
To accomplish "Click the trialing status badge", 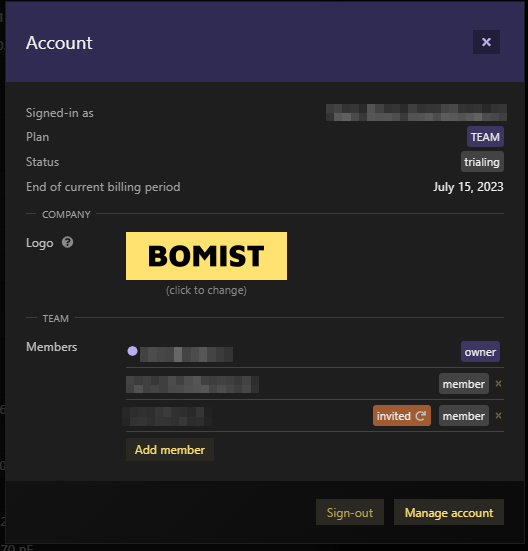I will click(x=482, y=162).
